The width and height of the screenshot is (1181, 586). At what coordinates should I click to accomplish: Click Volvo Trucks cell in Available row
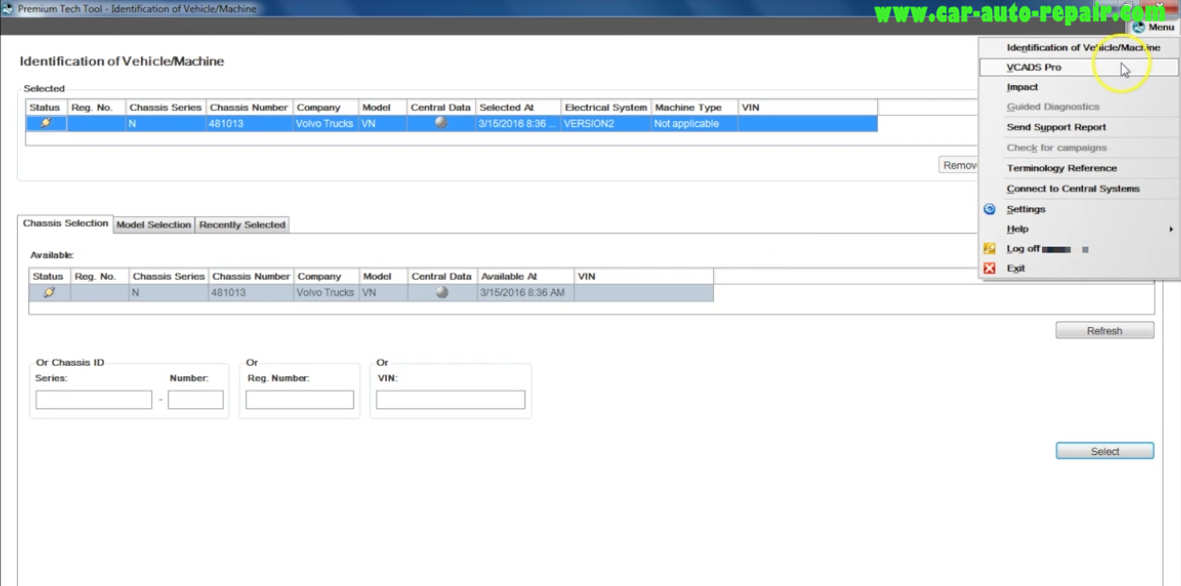[326, 292]
